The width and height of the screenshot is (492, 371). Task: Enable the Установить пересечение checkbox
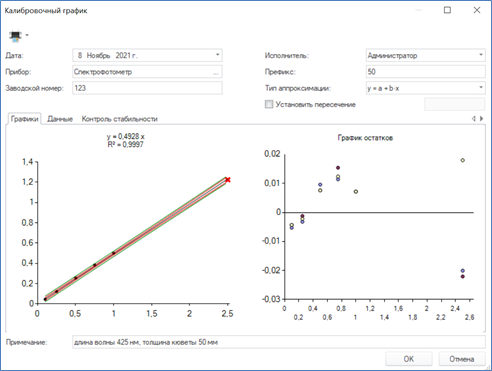pyautogui.click(x=269, y=105)
